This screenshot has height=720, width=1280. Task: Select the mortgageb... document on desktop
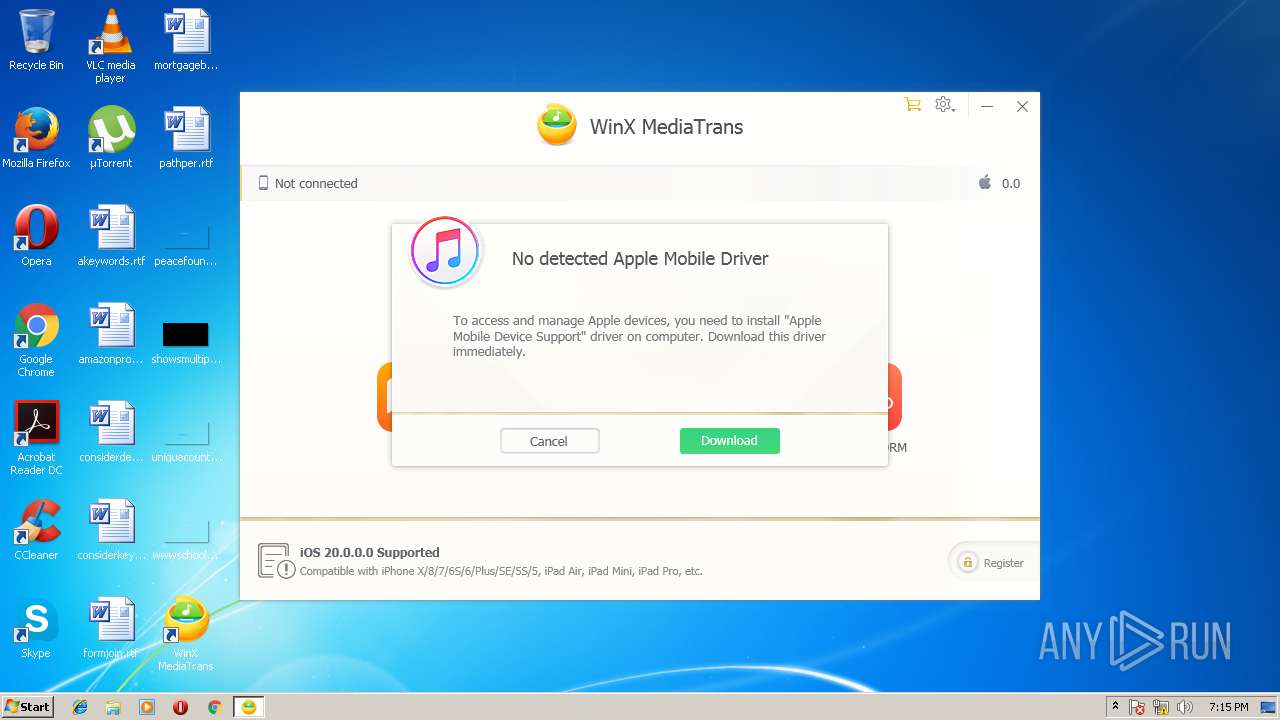pyautogui.click(x=186, y=41)
